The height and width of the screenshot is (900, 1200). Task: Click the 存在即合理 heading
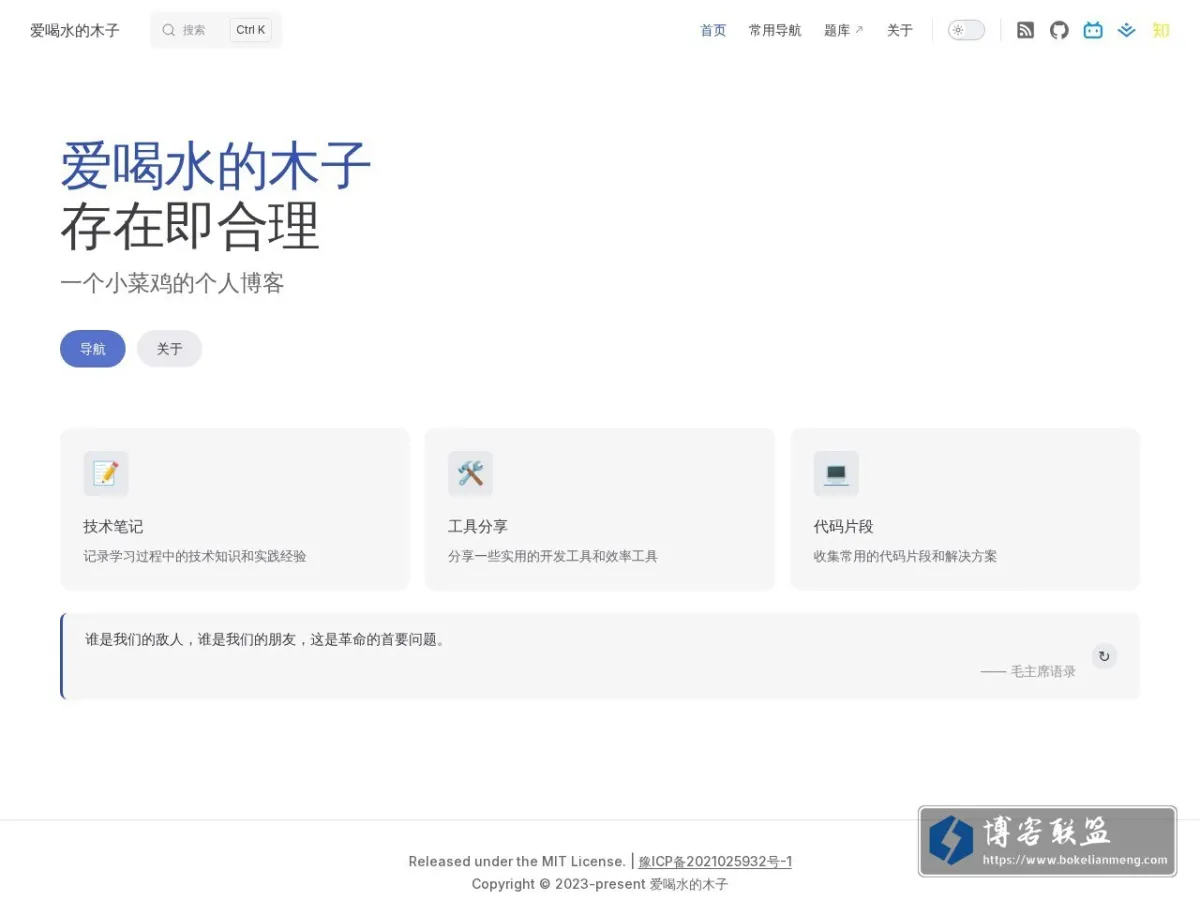190,226
